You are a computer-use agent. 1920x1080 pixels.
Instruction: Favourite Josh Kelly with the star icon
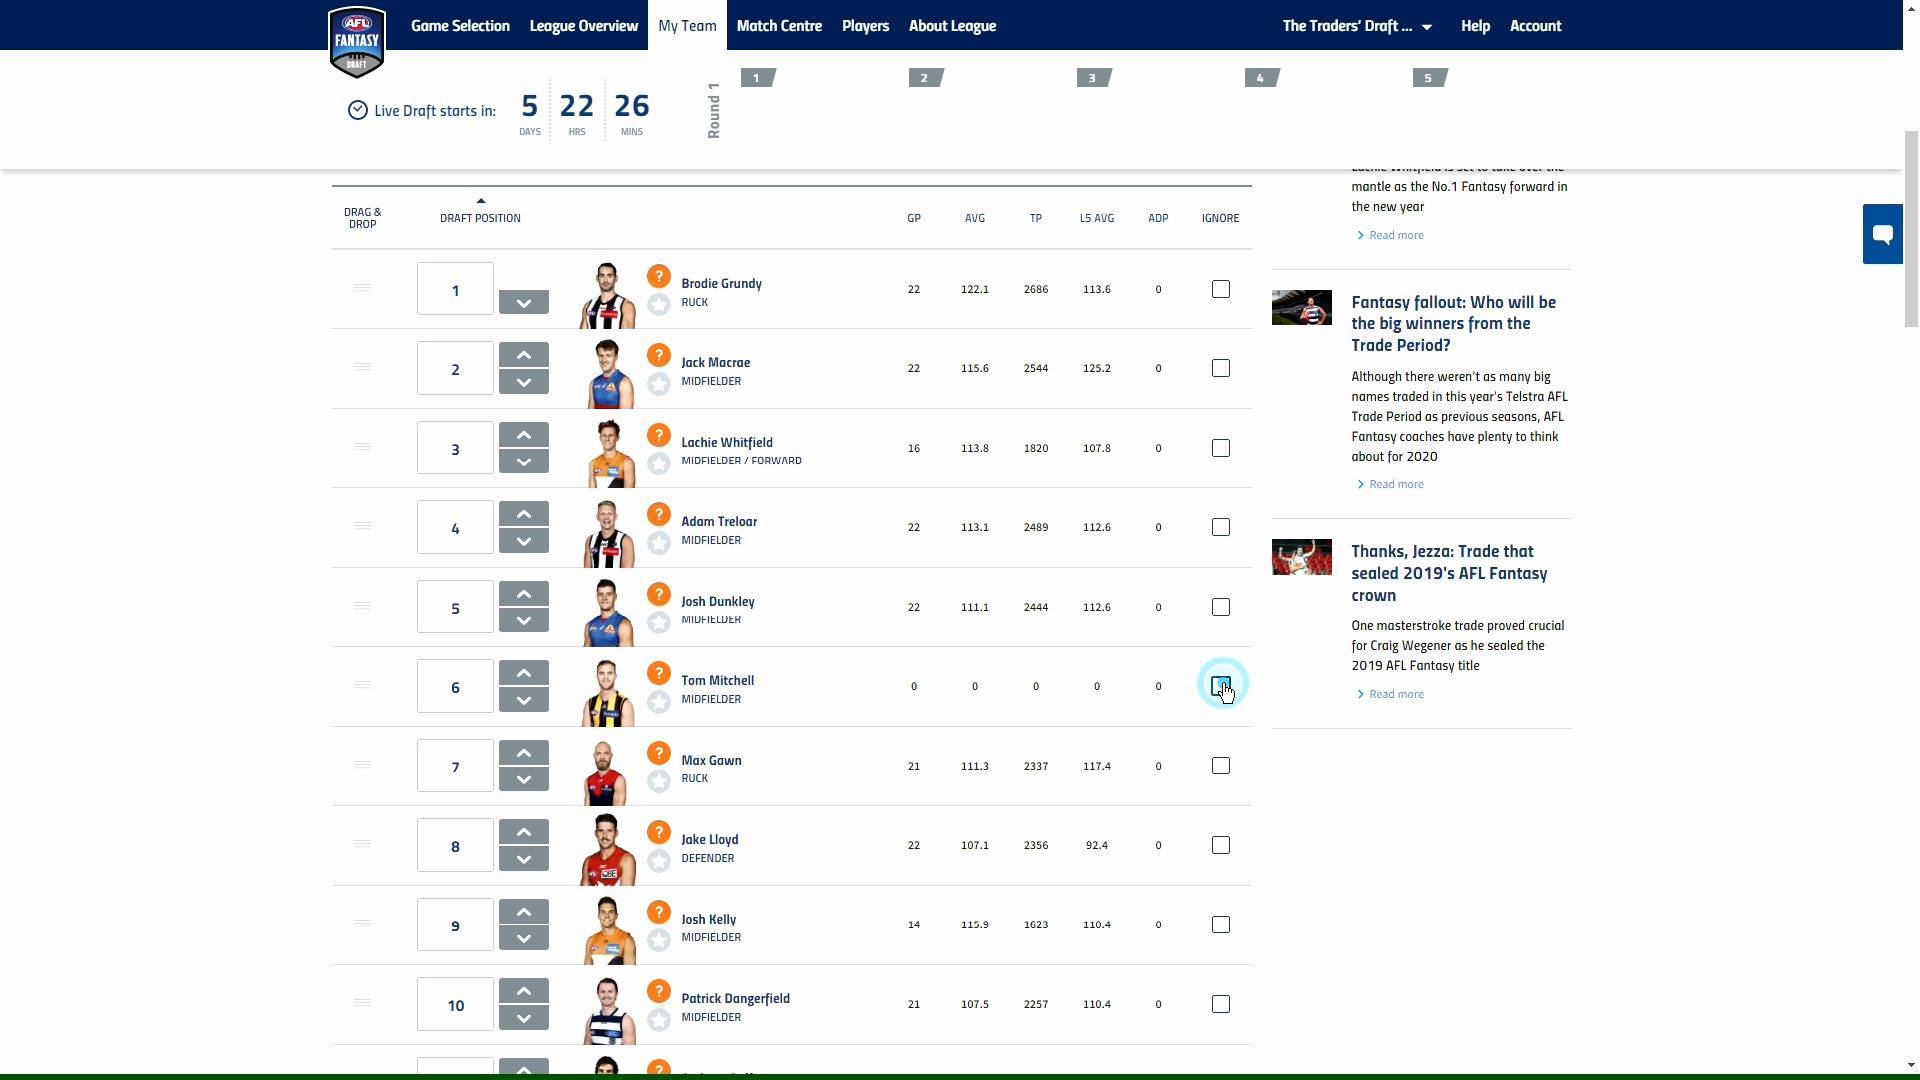(658, 940)
